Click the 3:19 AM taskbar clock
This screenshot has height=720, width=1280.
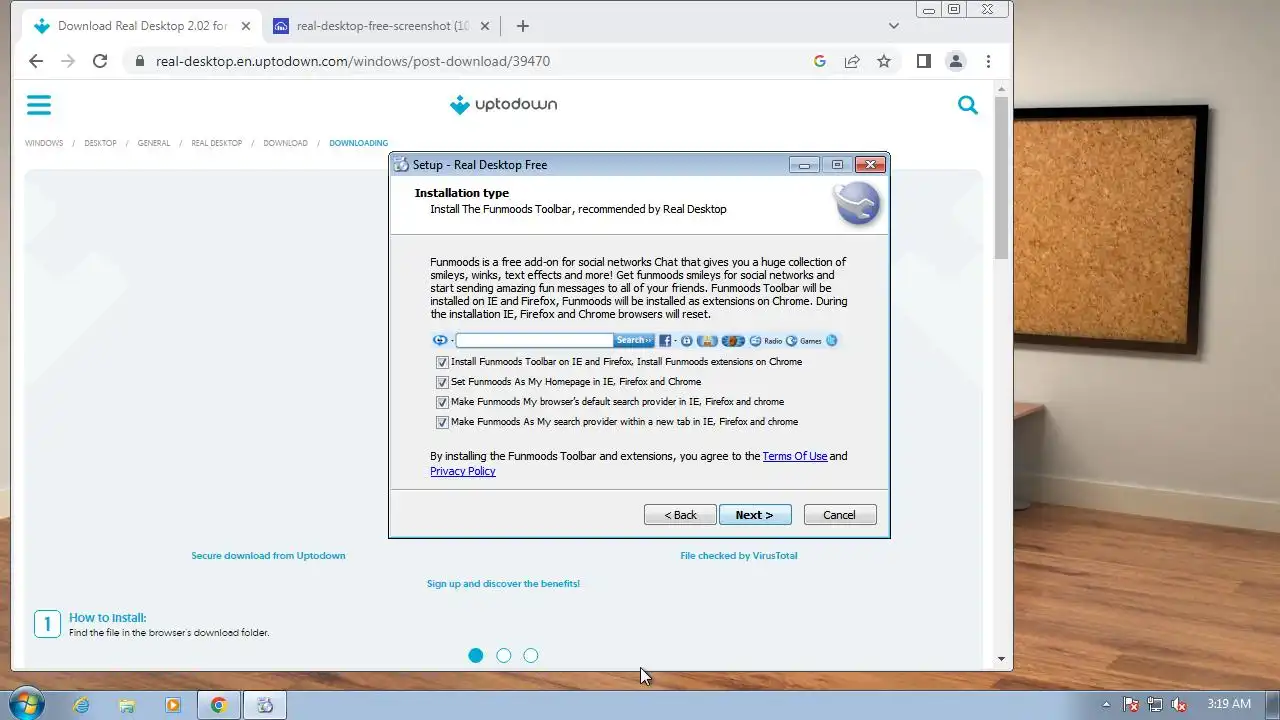(x=1229, y=704)
